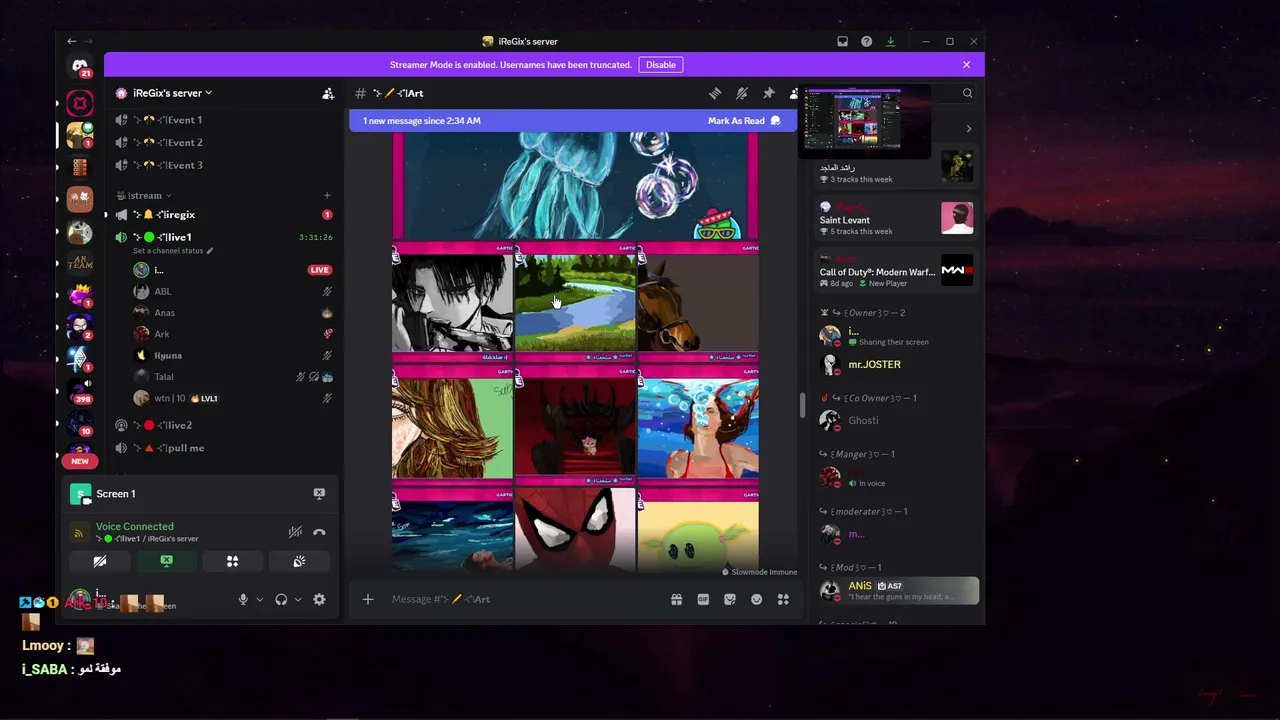Select user Talal in the voice channel
The image size is (1280, 720).
pyautogui.click(x=232, y=377)
